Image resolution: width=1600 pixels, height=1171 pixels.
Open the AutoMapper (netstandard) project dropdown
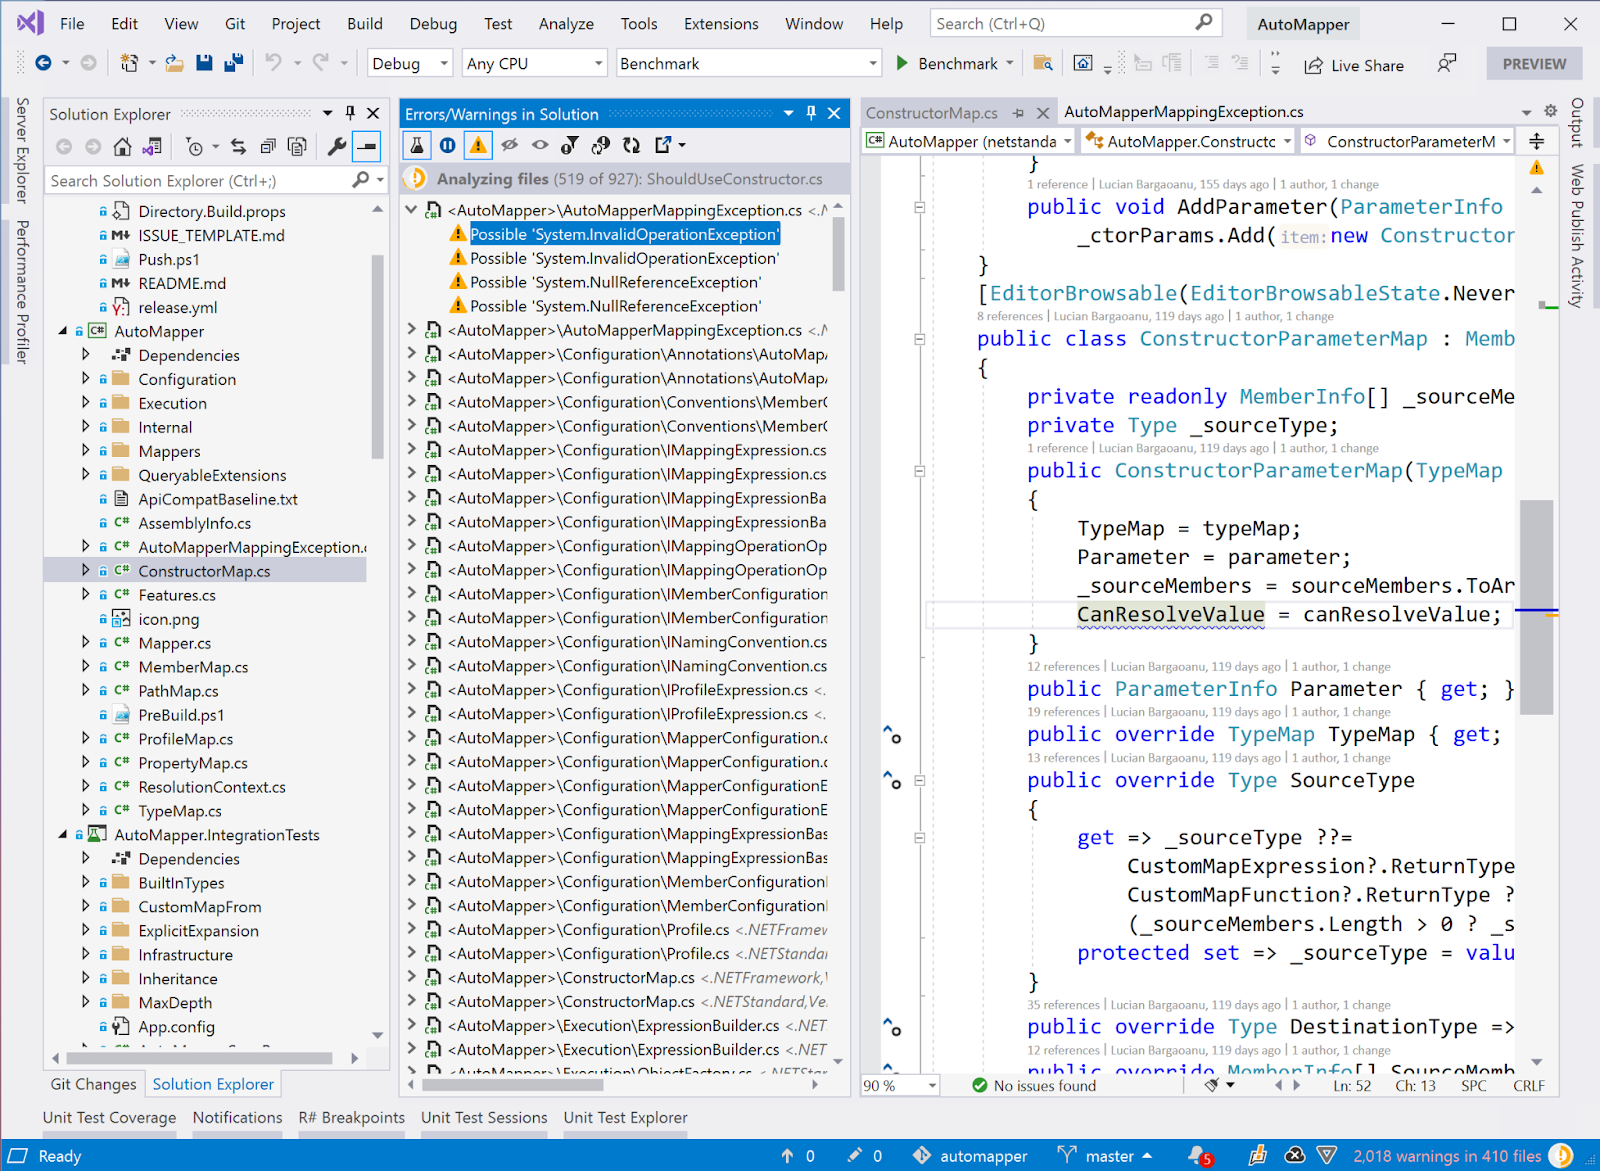click(x=970, y=141)
